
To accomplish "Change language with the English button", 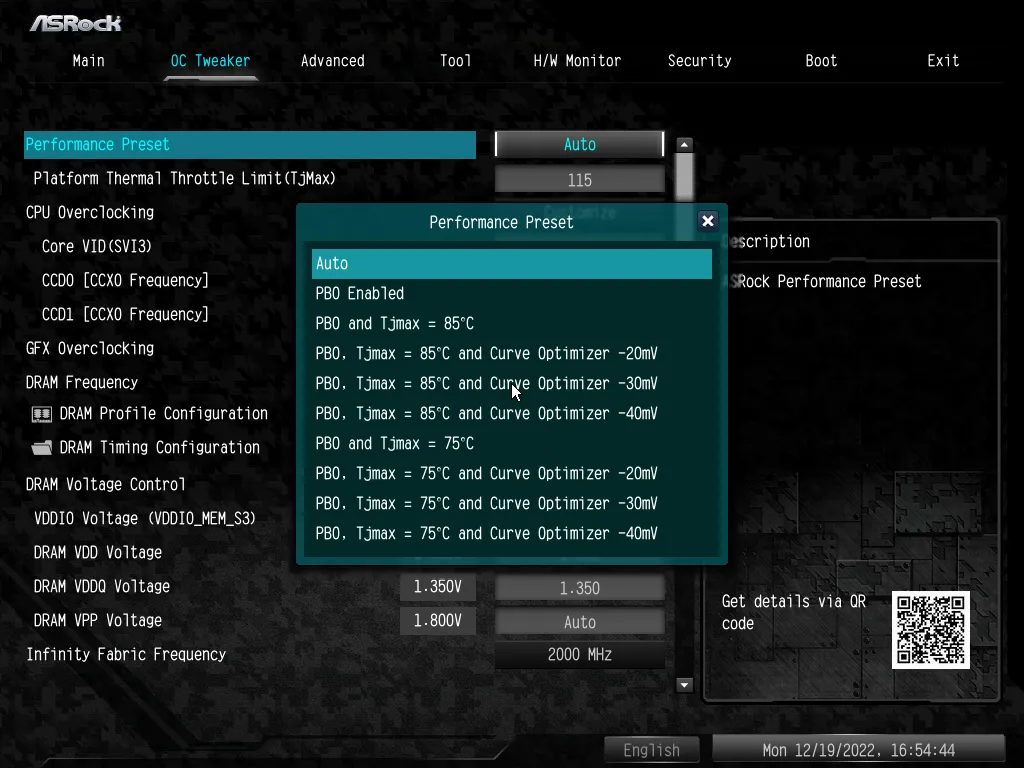I will pos(652,750).
